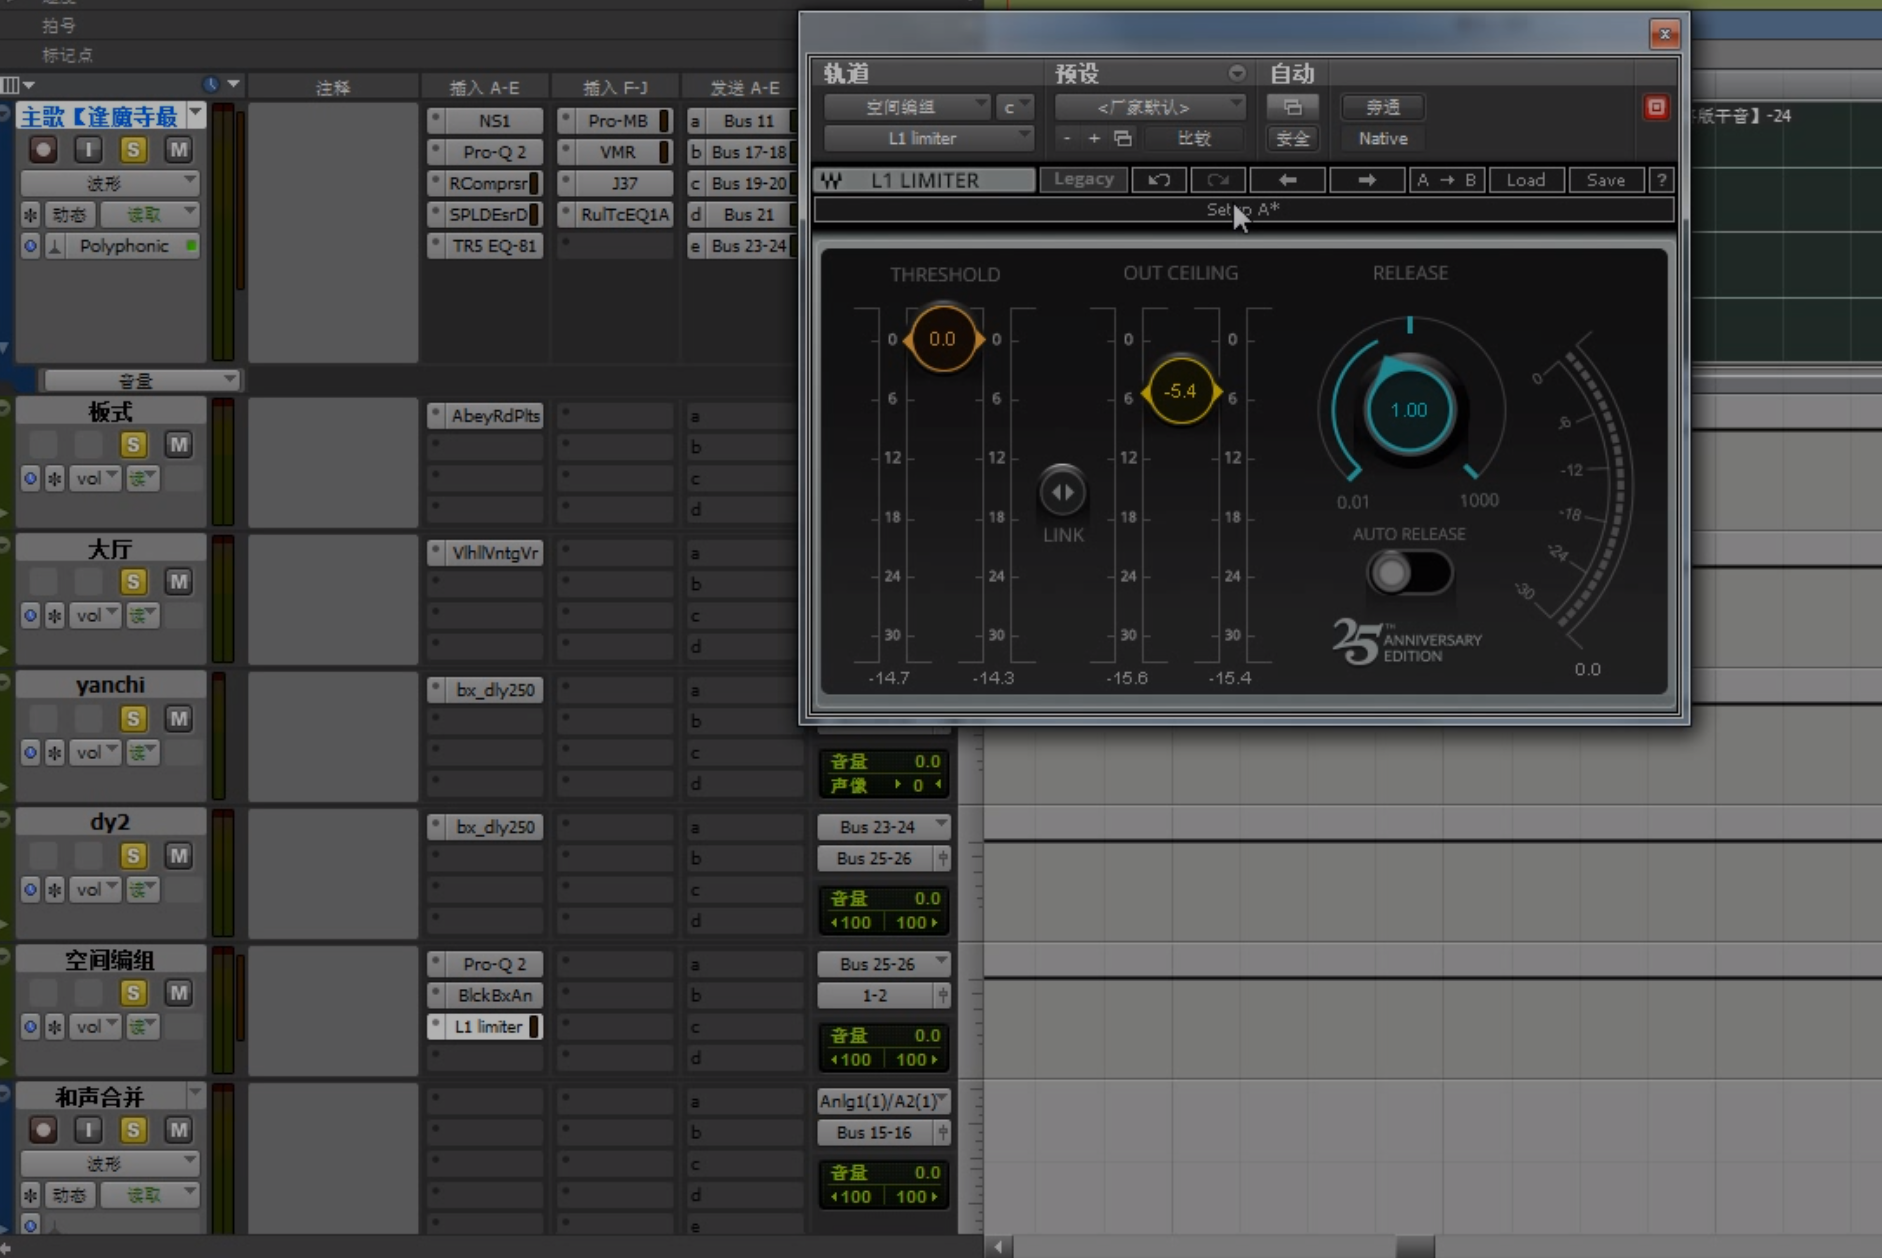Image resolution: width=1882 pixels, height=1258 pixels.
Task: Click the Load button in the plugin header
Action: [x=1525, y=180]
